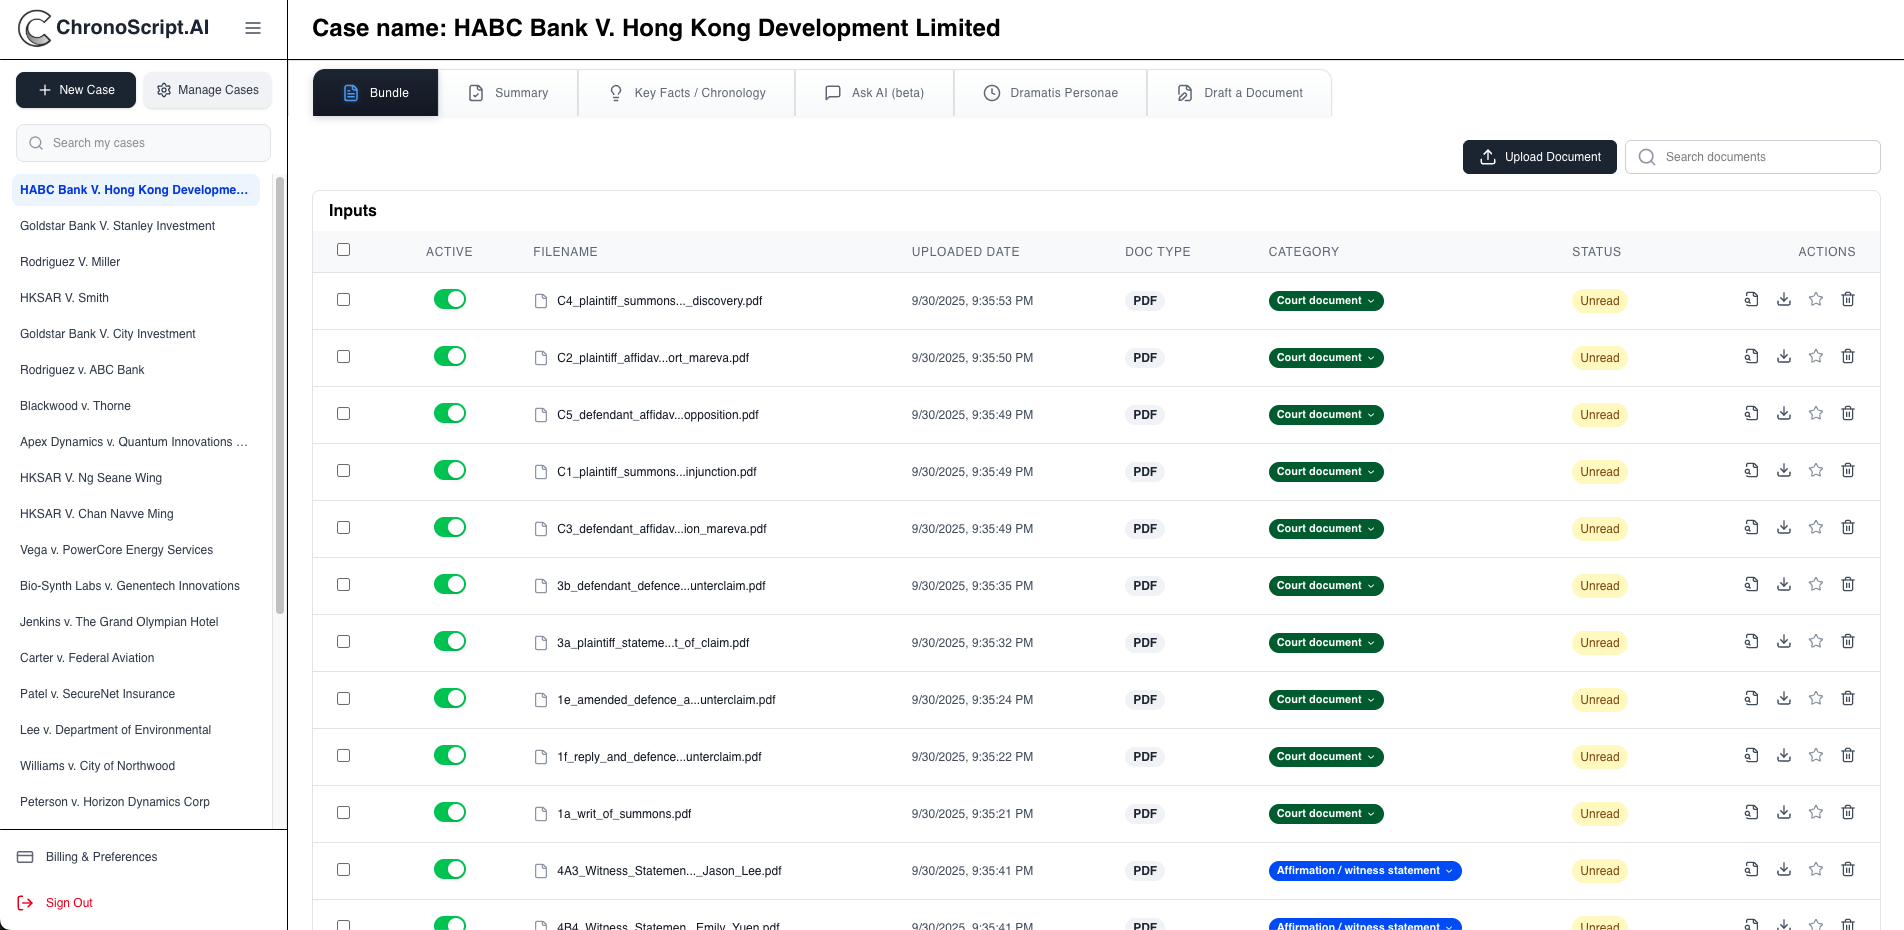Click download icon for 1e_amended_defence row
1904x930 pixels.
tap(1783, 699)
